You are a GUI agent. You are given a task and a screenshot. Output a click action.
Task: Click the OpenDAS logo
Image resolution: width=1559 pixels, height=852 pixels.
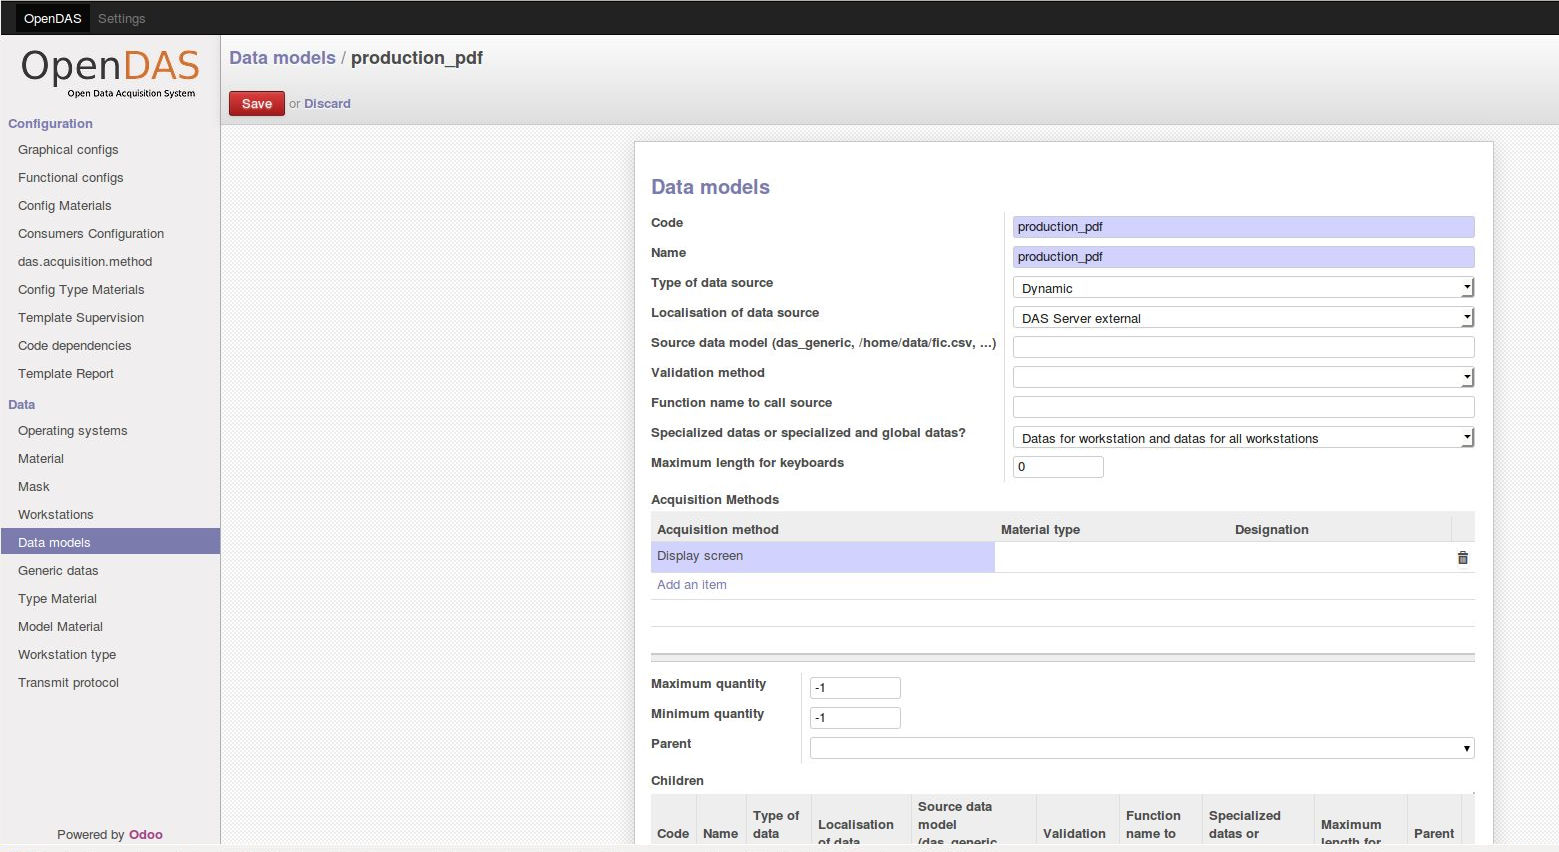coord(110,73)
